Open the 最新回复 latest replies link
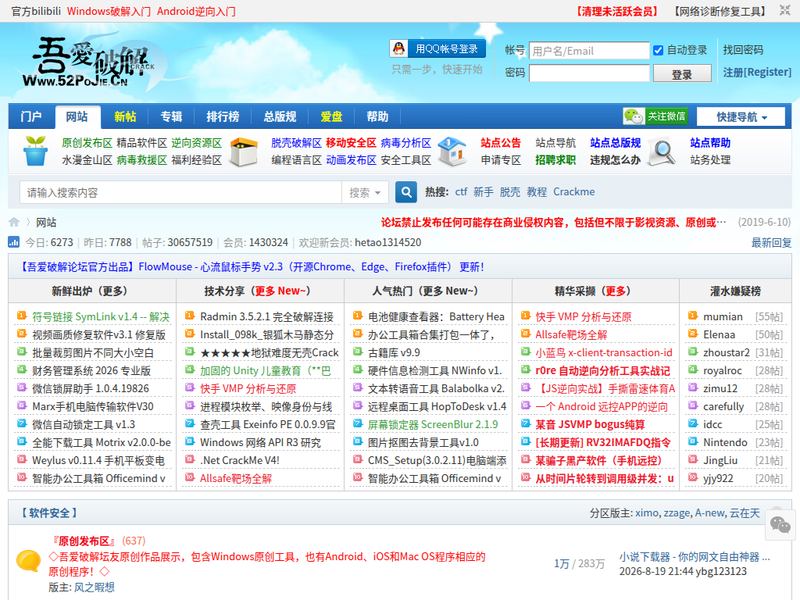Screen dimensions: 800x600 [771, 242]
